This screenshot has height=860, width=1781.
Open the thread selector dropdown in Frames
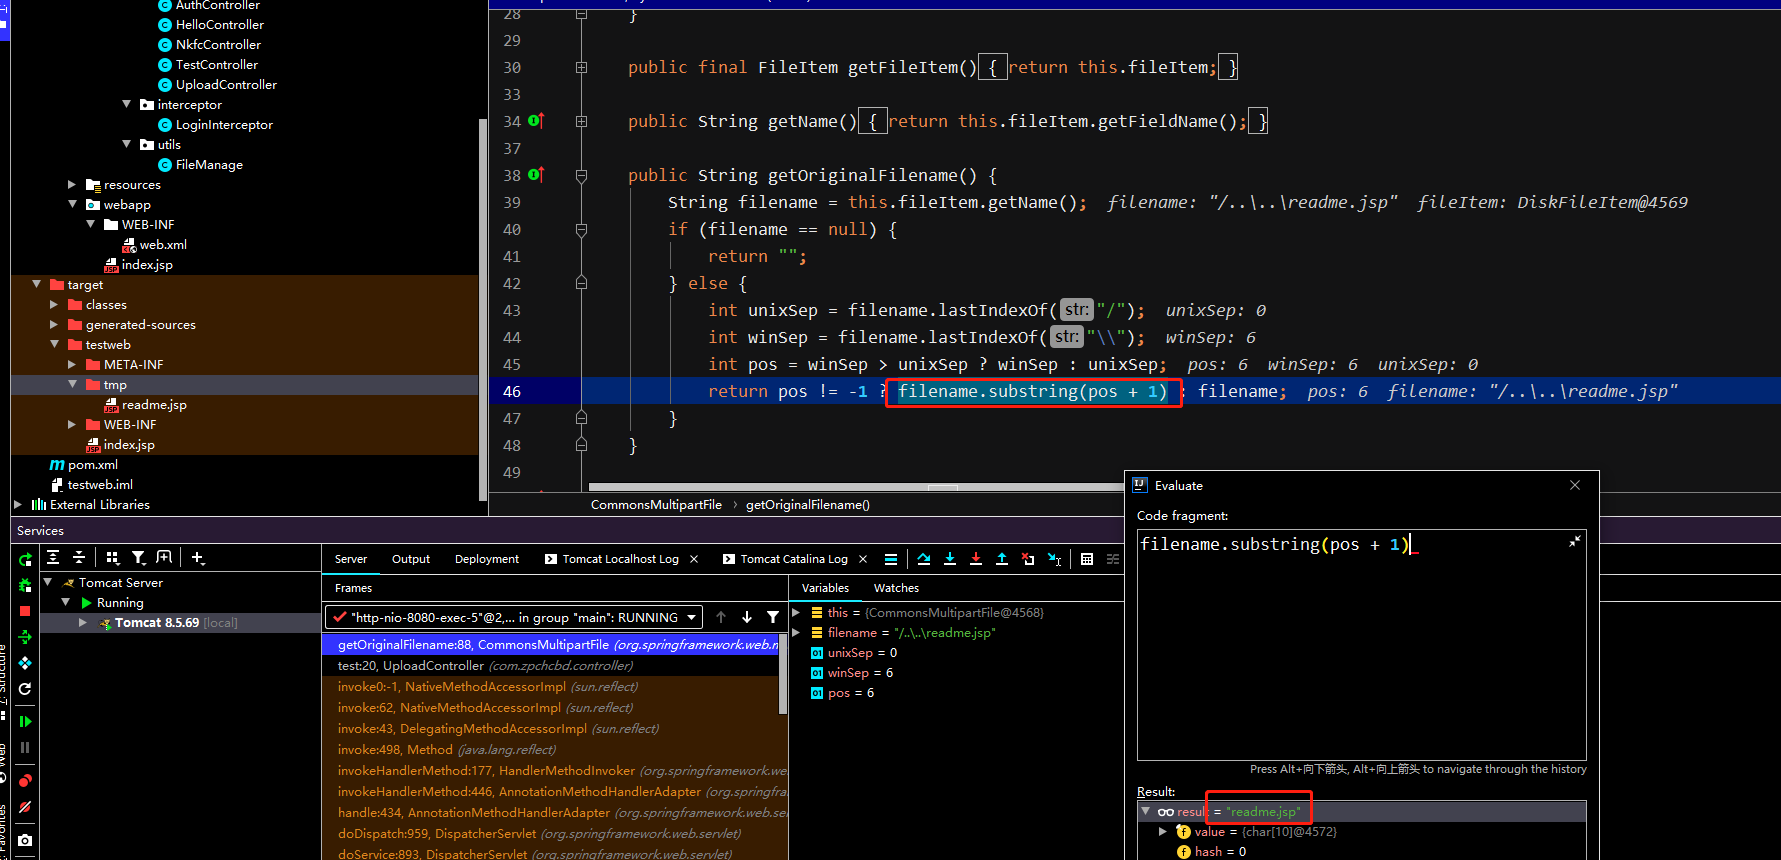coord(514,617)
